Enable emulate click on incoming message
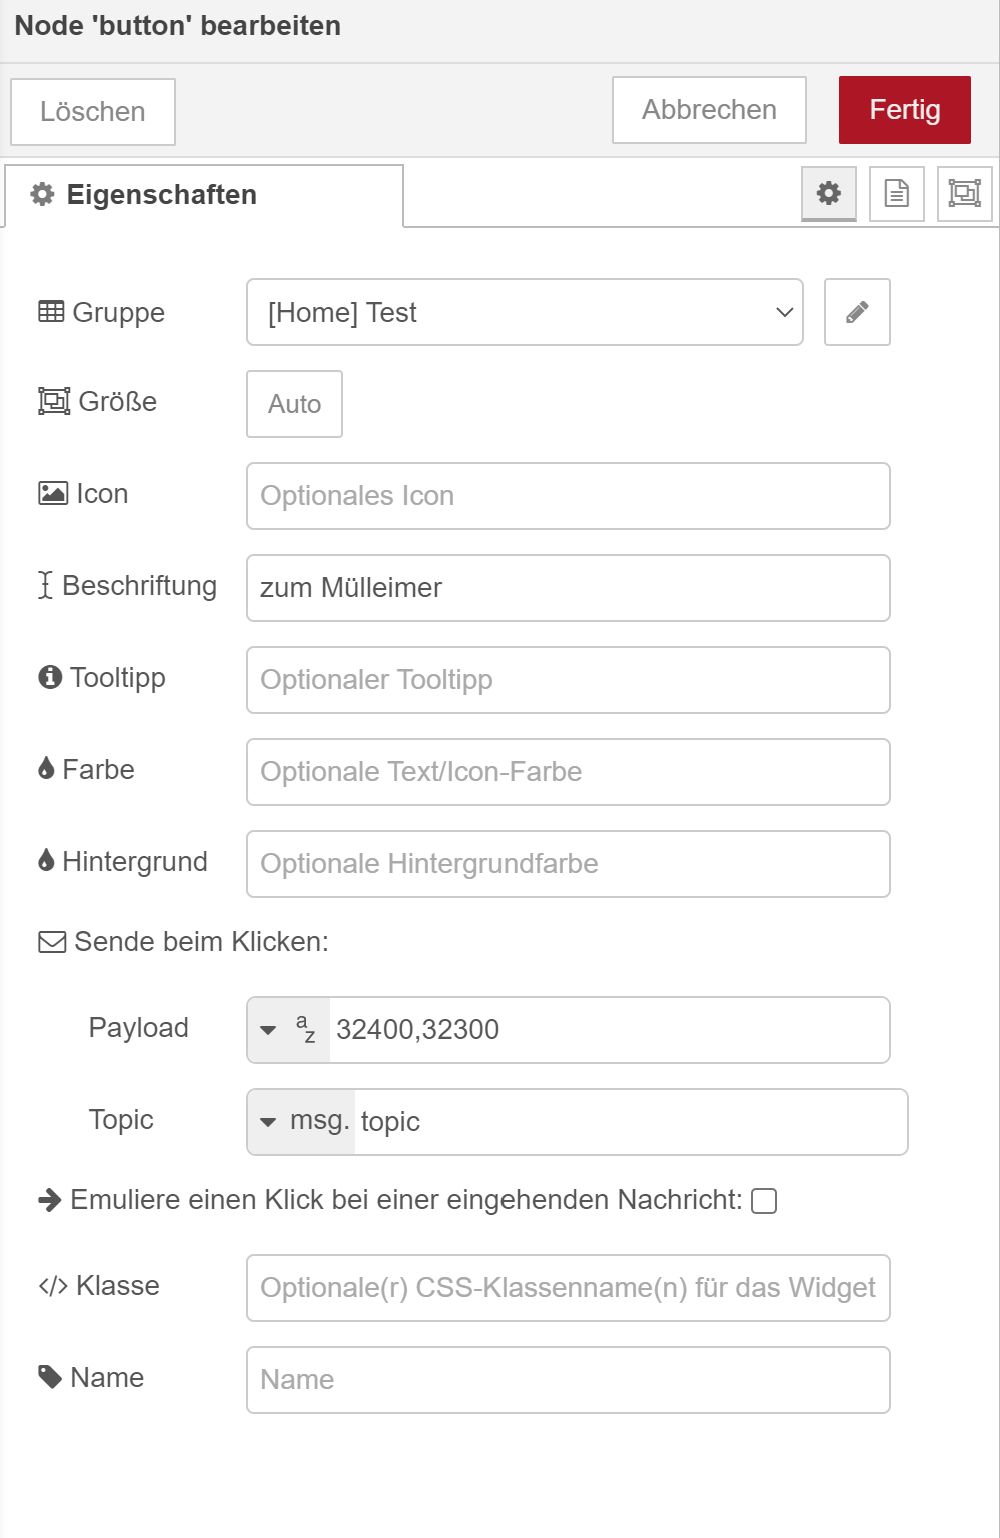This screenshot has width=1000, height=1538. [764, 1201]
